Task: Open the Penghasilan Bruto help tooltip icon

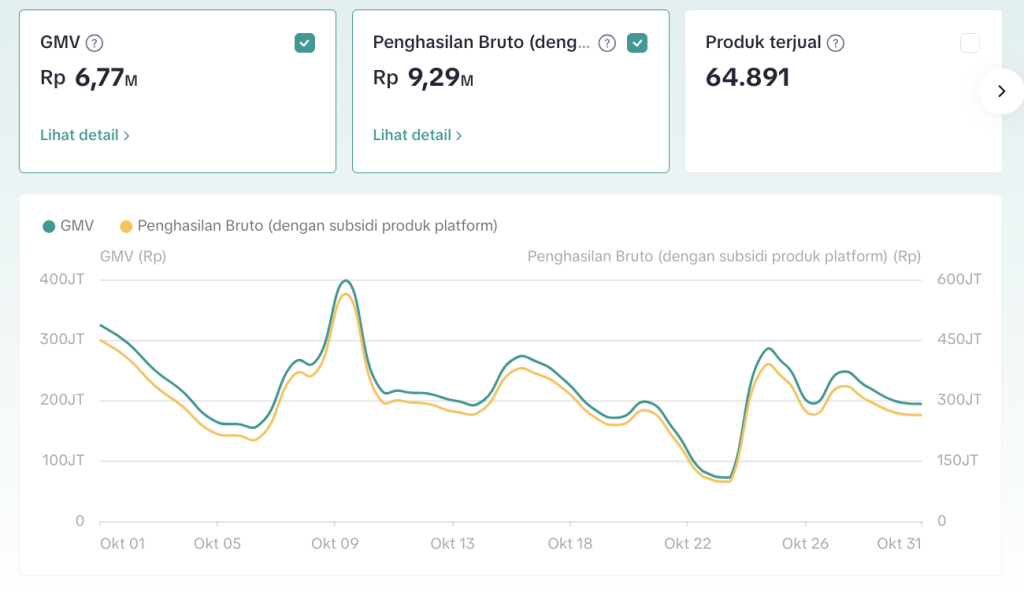Action: (x=607, y=43)
